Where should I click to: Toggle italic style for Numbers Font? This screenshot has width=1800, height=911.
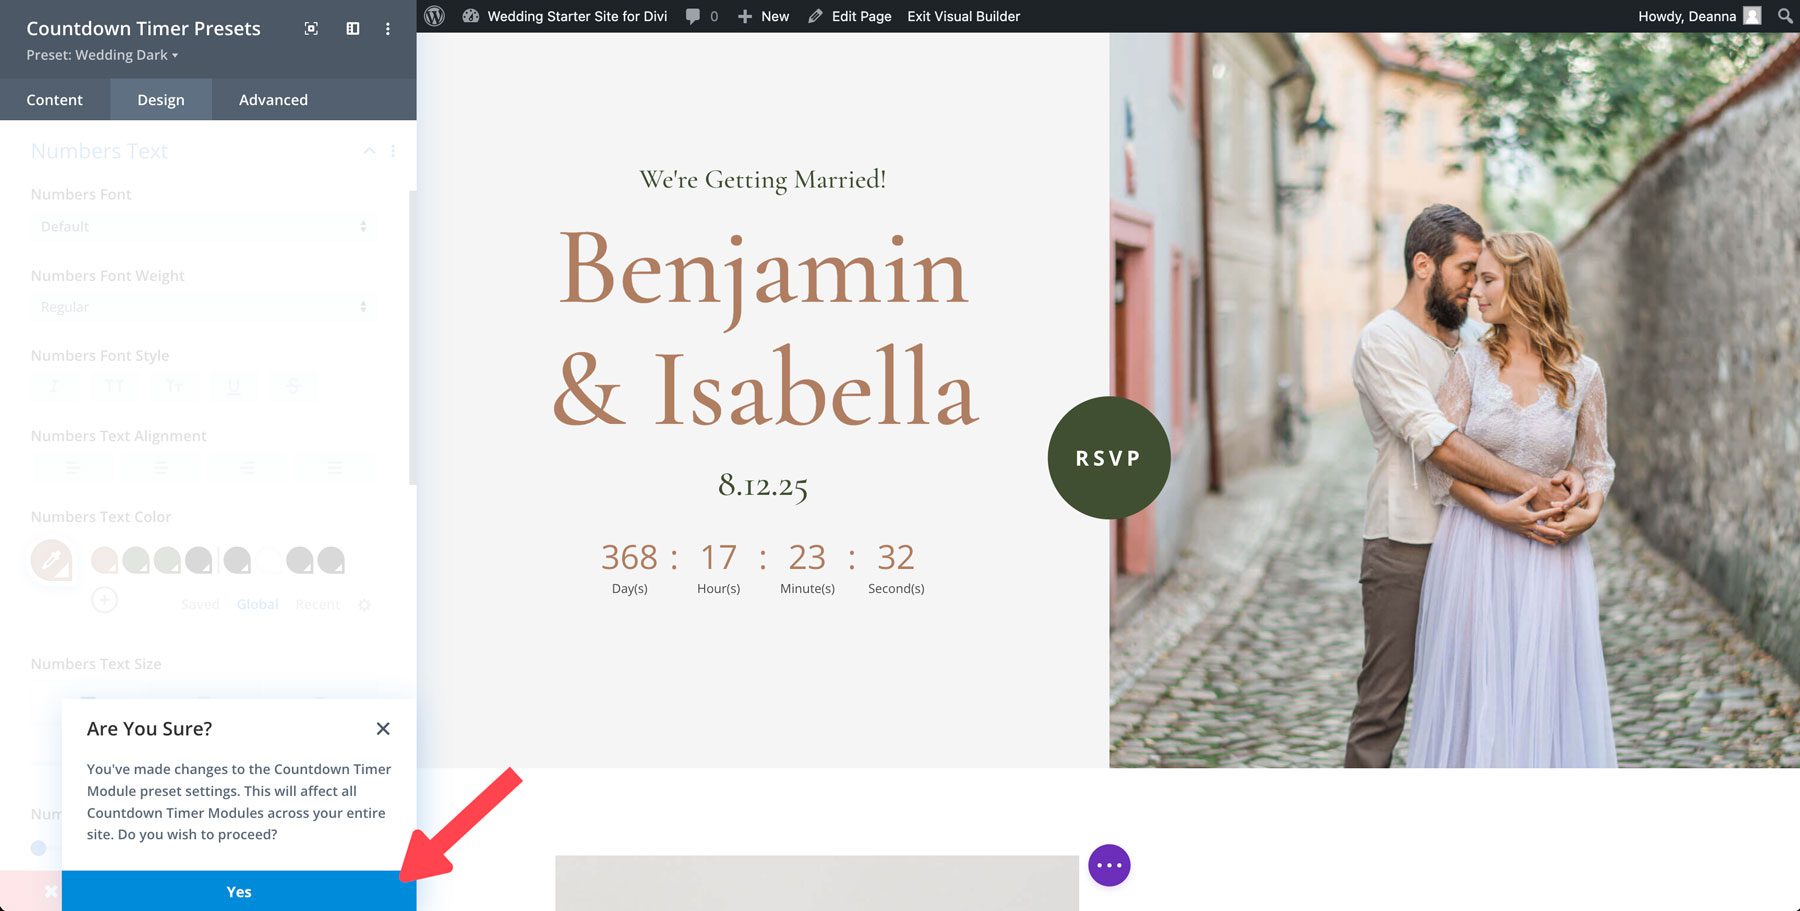click(x=54, y=386)
